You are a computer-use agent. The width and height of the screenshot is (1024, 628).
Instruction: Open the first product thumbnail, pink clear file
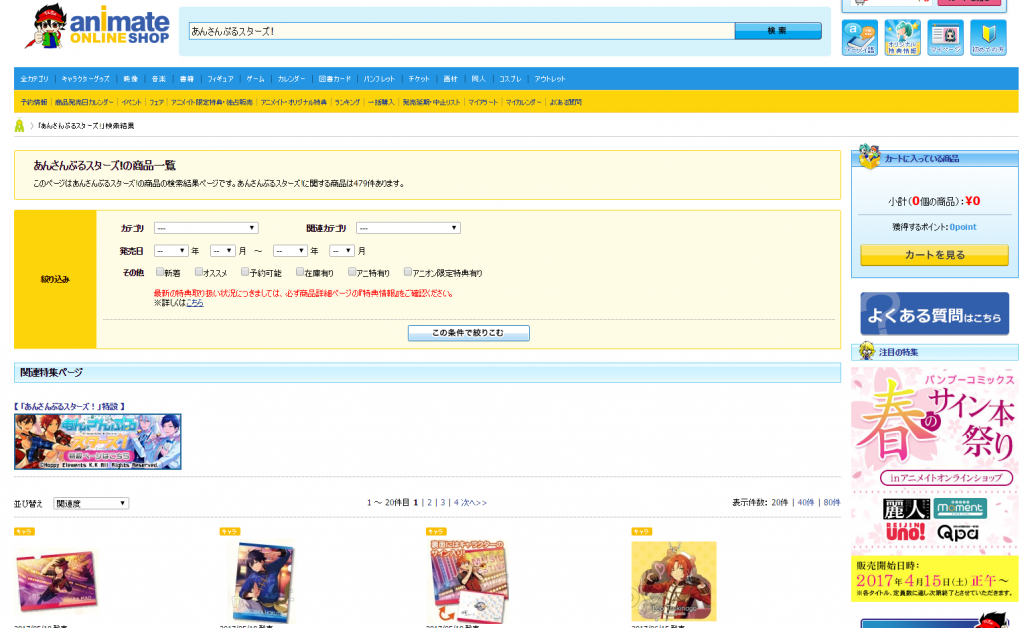pyautogui.click(x=56, y=581)
